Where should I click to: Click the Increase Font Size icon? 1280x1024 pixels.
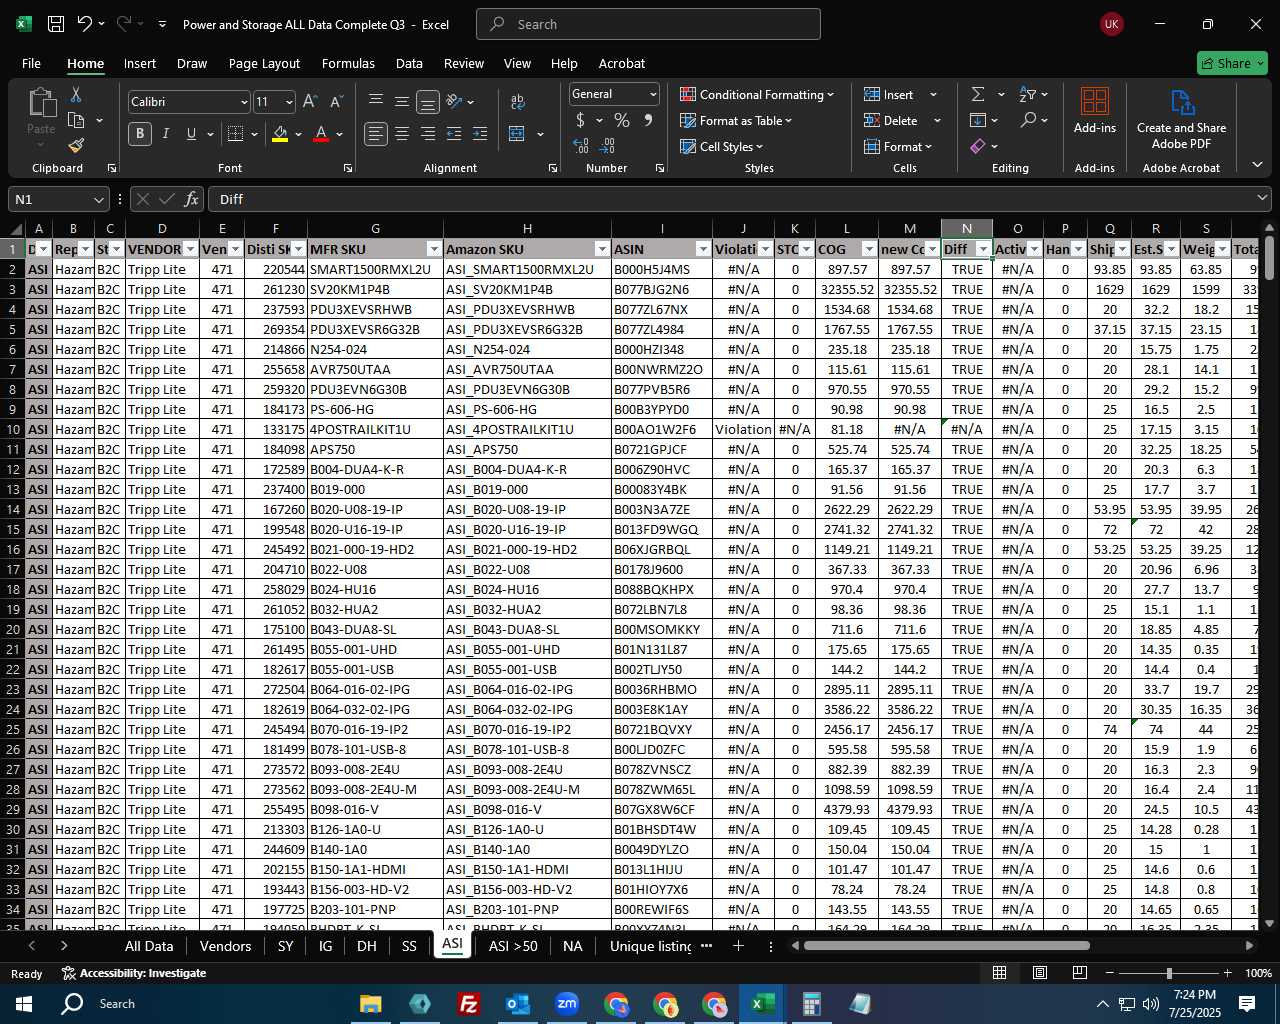tap(310, 102)
